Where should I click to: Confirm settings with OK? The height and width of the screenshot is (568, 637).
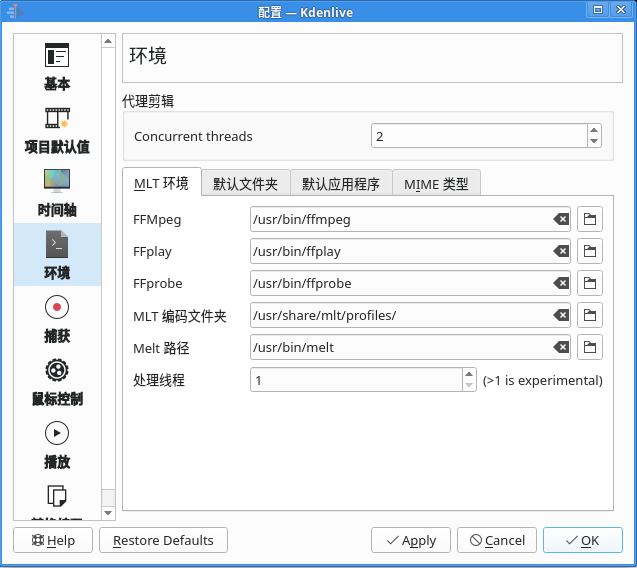(583, 540)
